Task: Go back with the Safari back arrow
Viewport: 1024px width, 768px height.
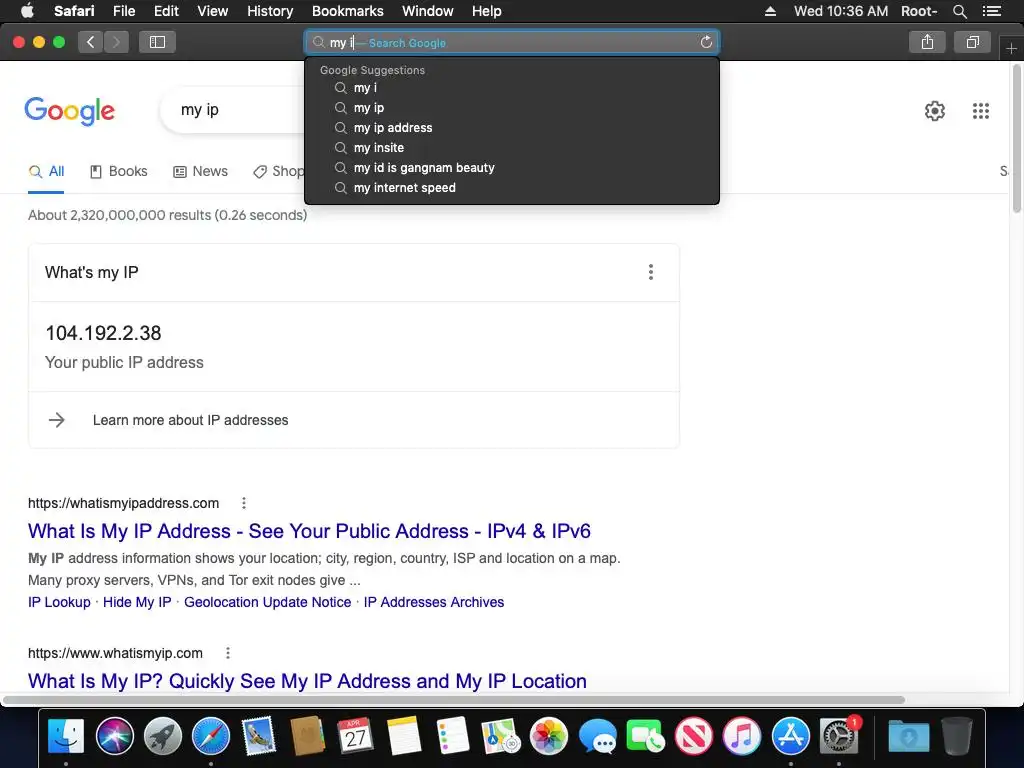Action: (x=91, y=42)
